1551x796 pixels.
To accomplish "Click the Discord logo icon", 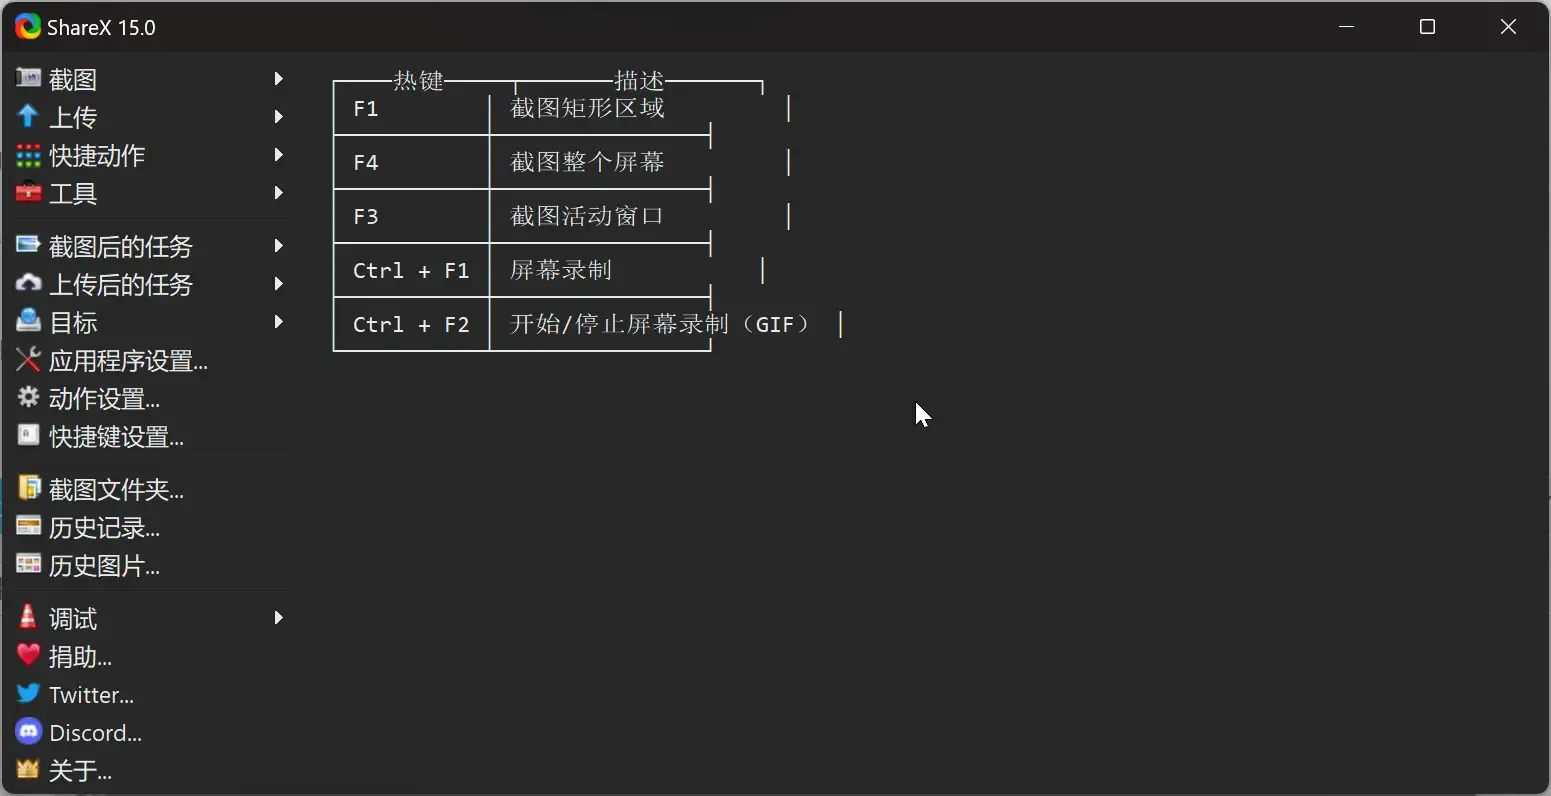I will 28,732.
